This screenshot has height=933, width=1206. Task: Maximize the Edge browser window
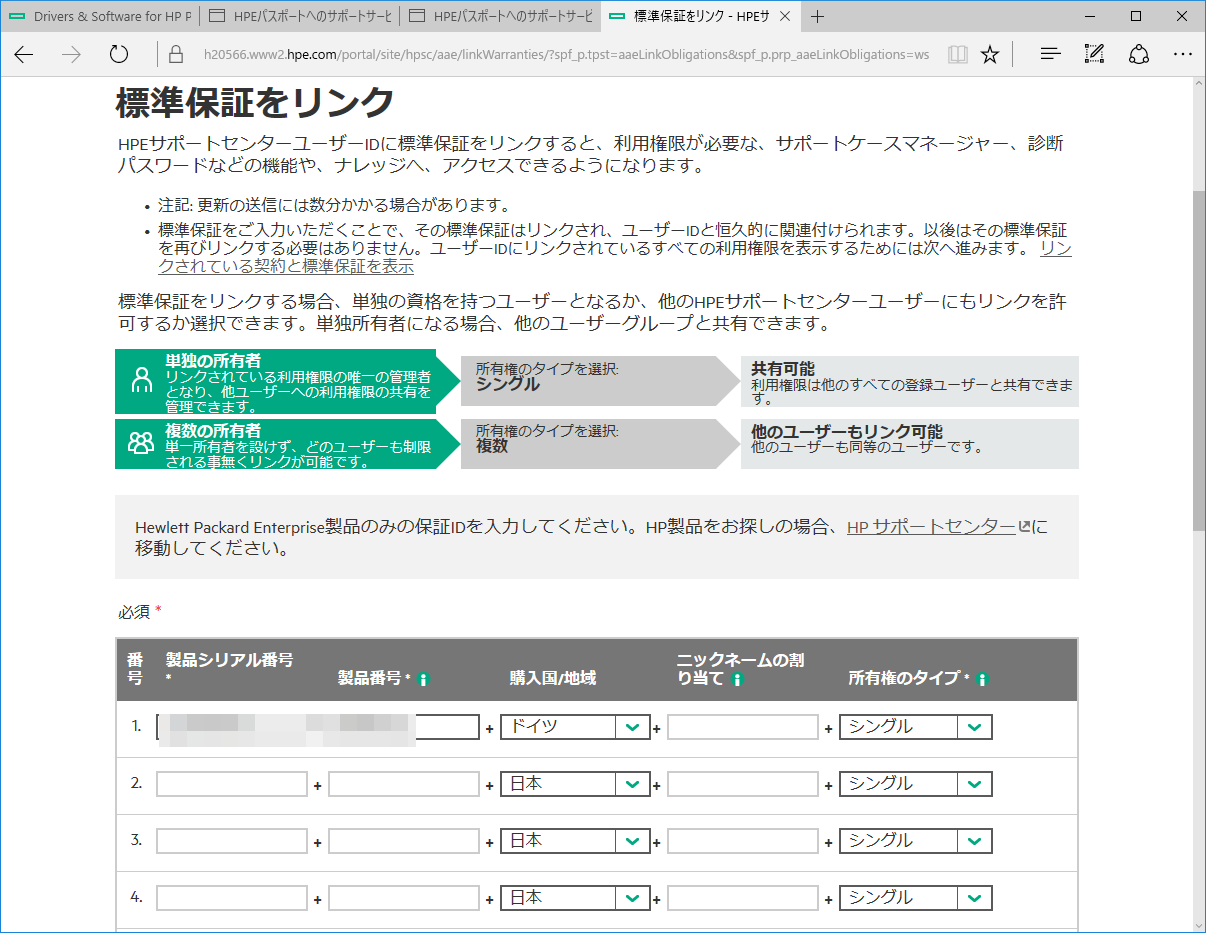click(x=1136, y=16)
